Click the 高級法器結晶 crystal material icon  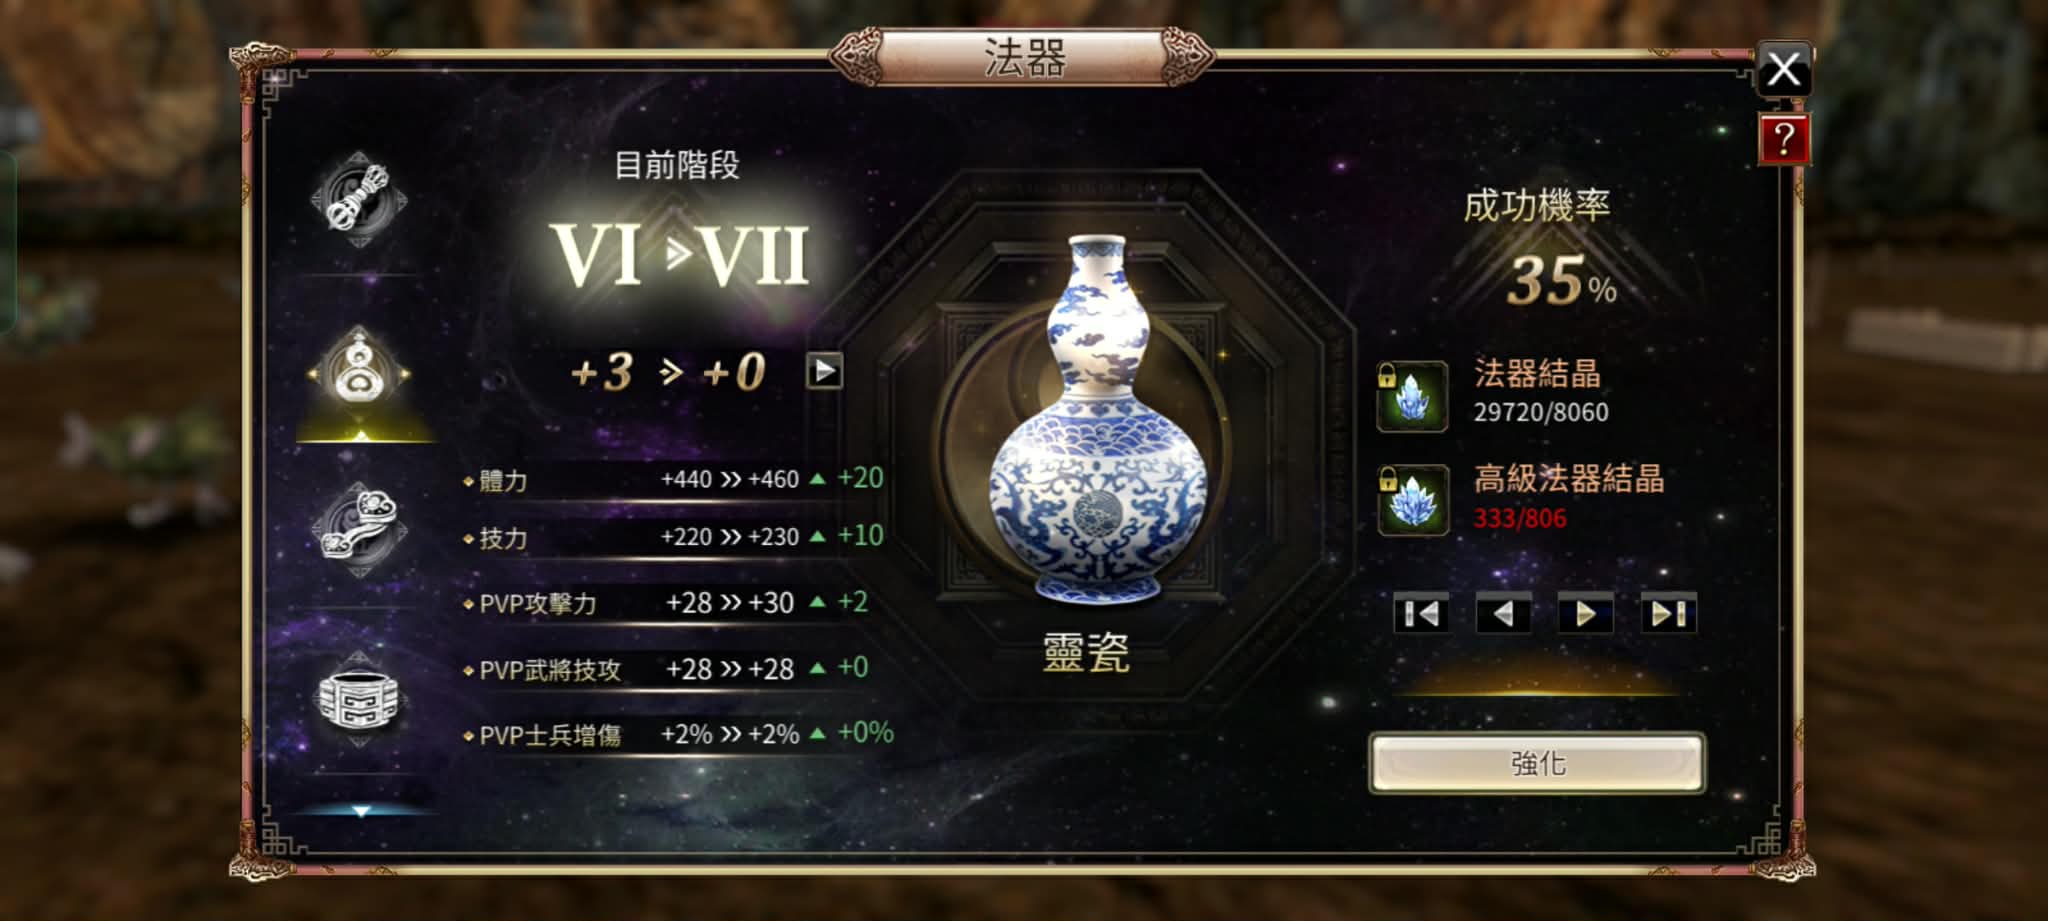click(x=1412, y=500)
